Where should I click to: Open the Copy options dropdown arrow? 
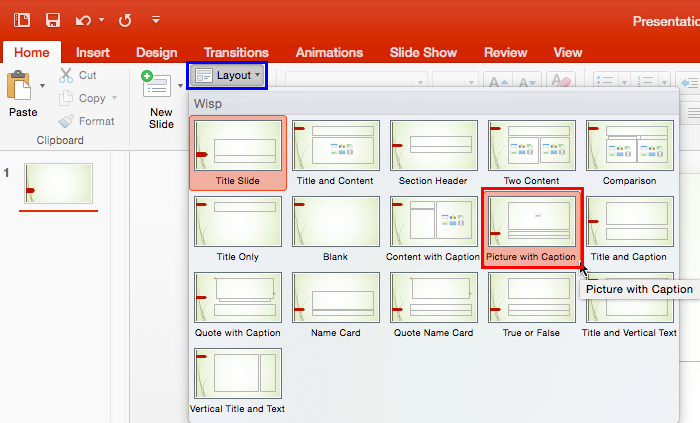click(x=115, y=98)
